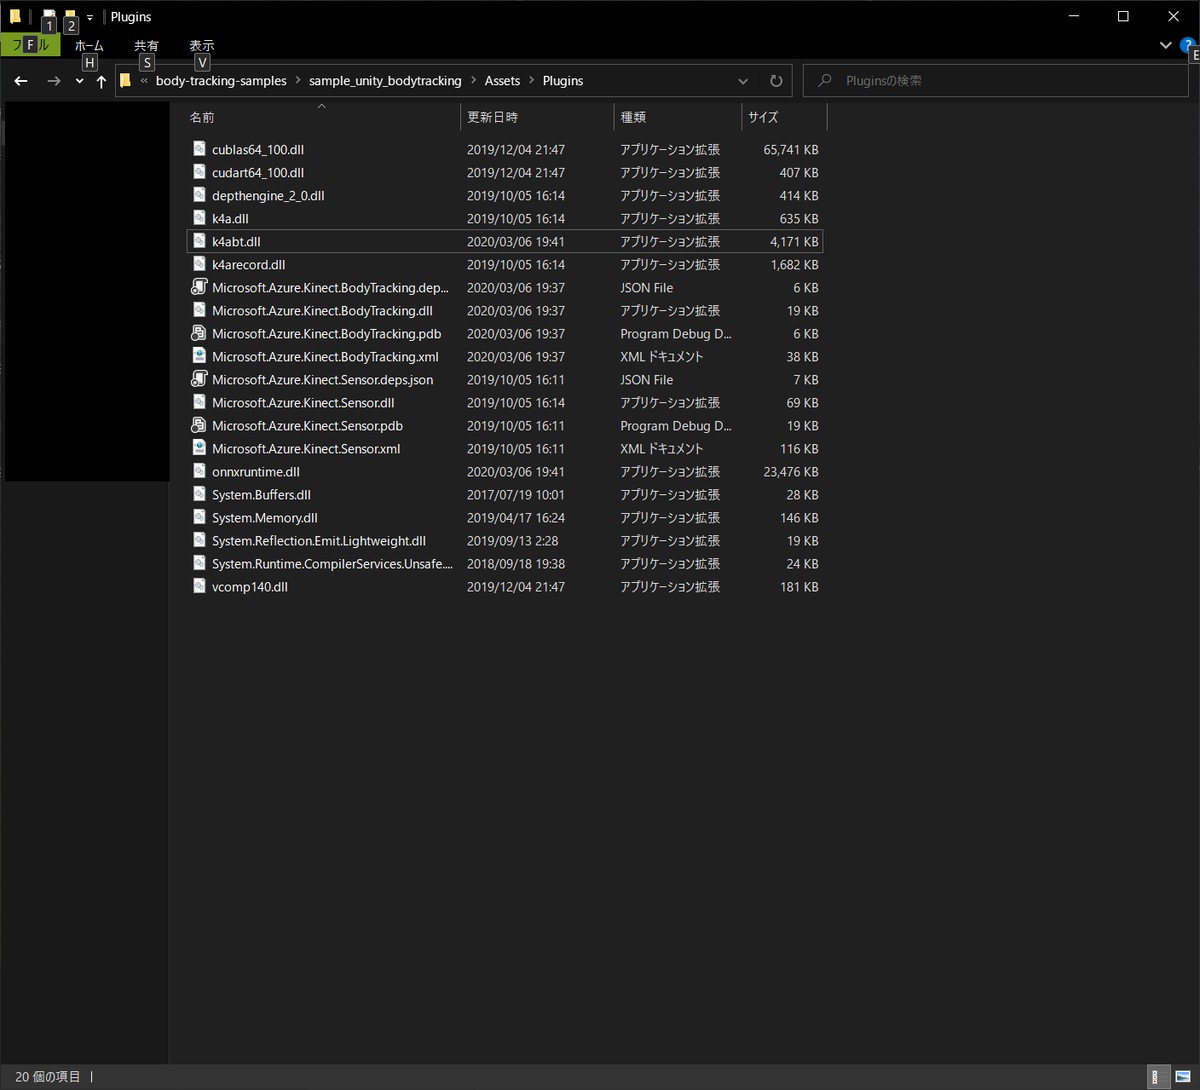The height and width of the screenshot is (1090, 1200).
Task: Click the Microsoft.Azure.Kinect.Sensor.pdb file icon
Action: coord(199,425)
